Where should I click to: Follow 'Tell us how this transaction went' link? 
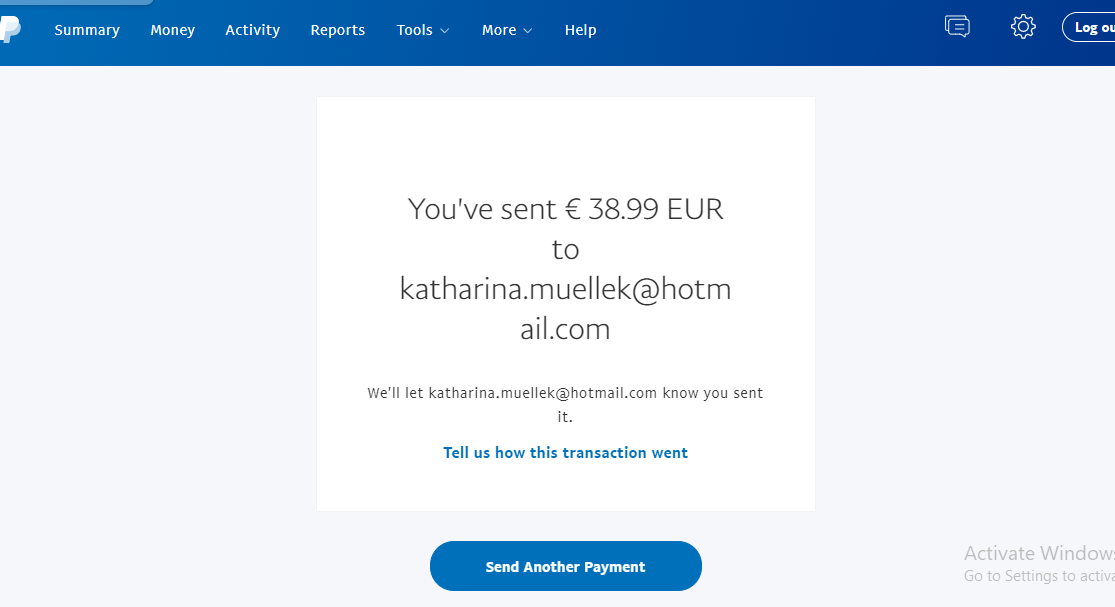pyautogui.click(x=565, y=453)
